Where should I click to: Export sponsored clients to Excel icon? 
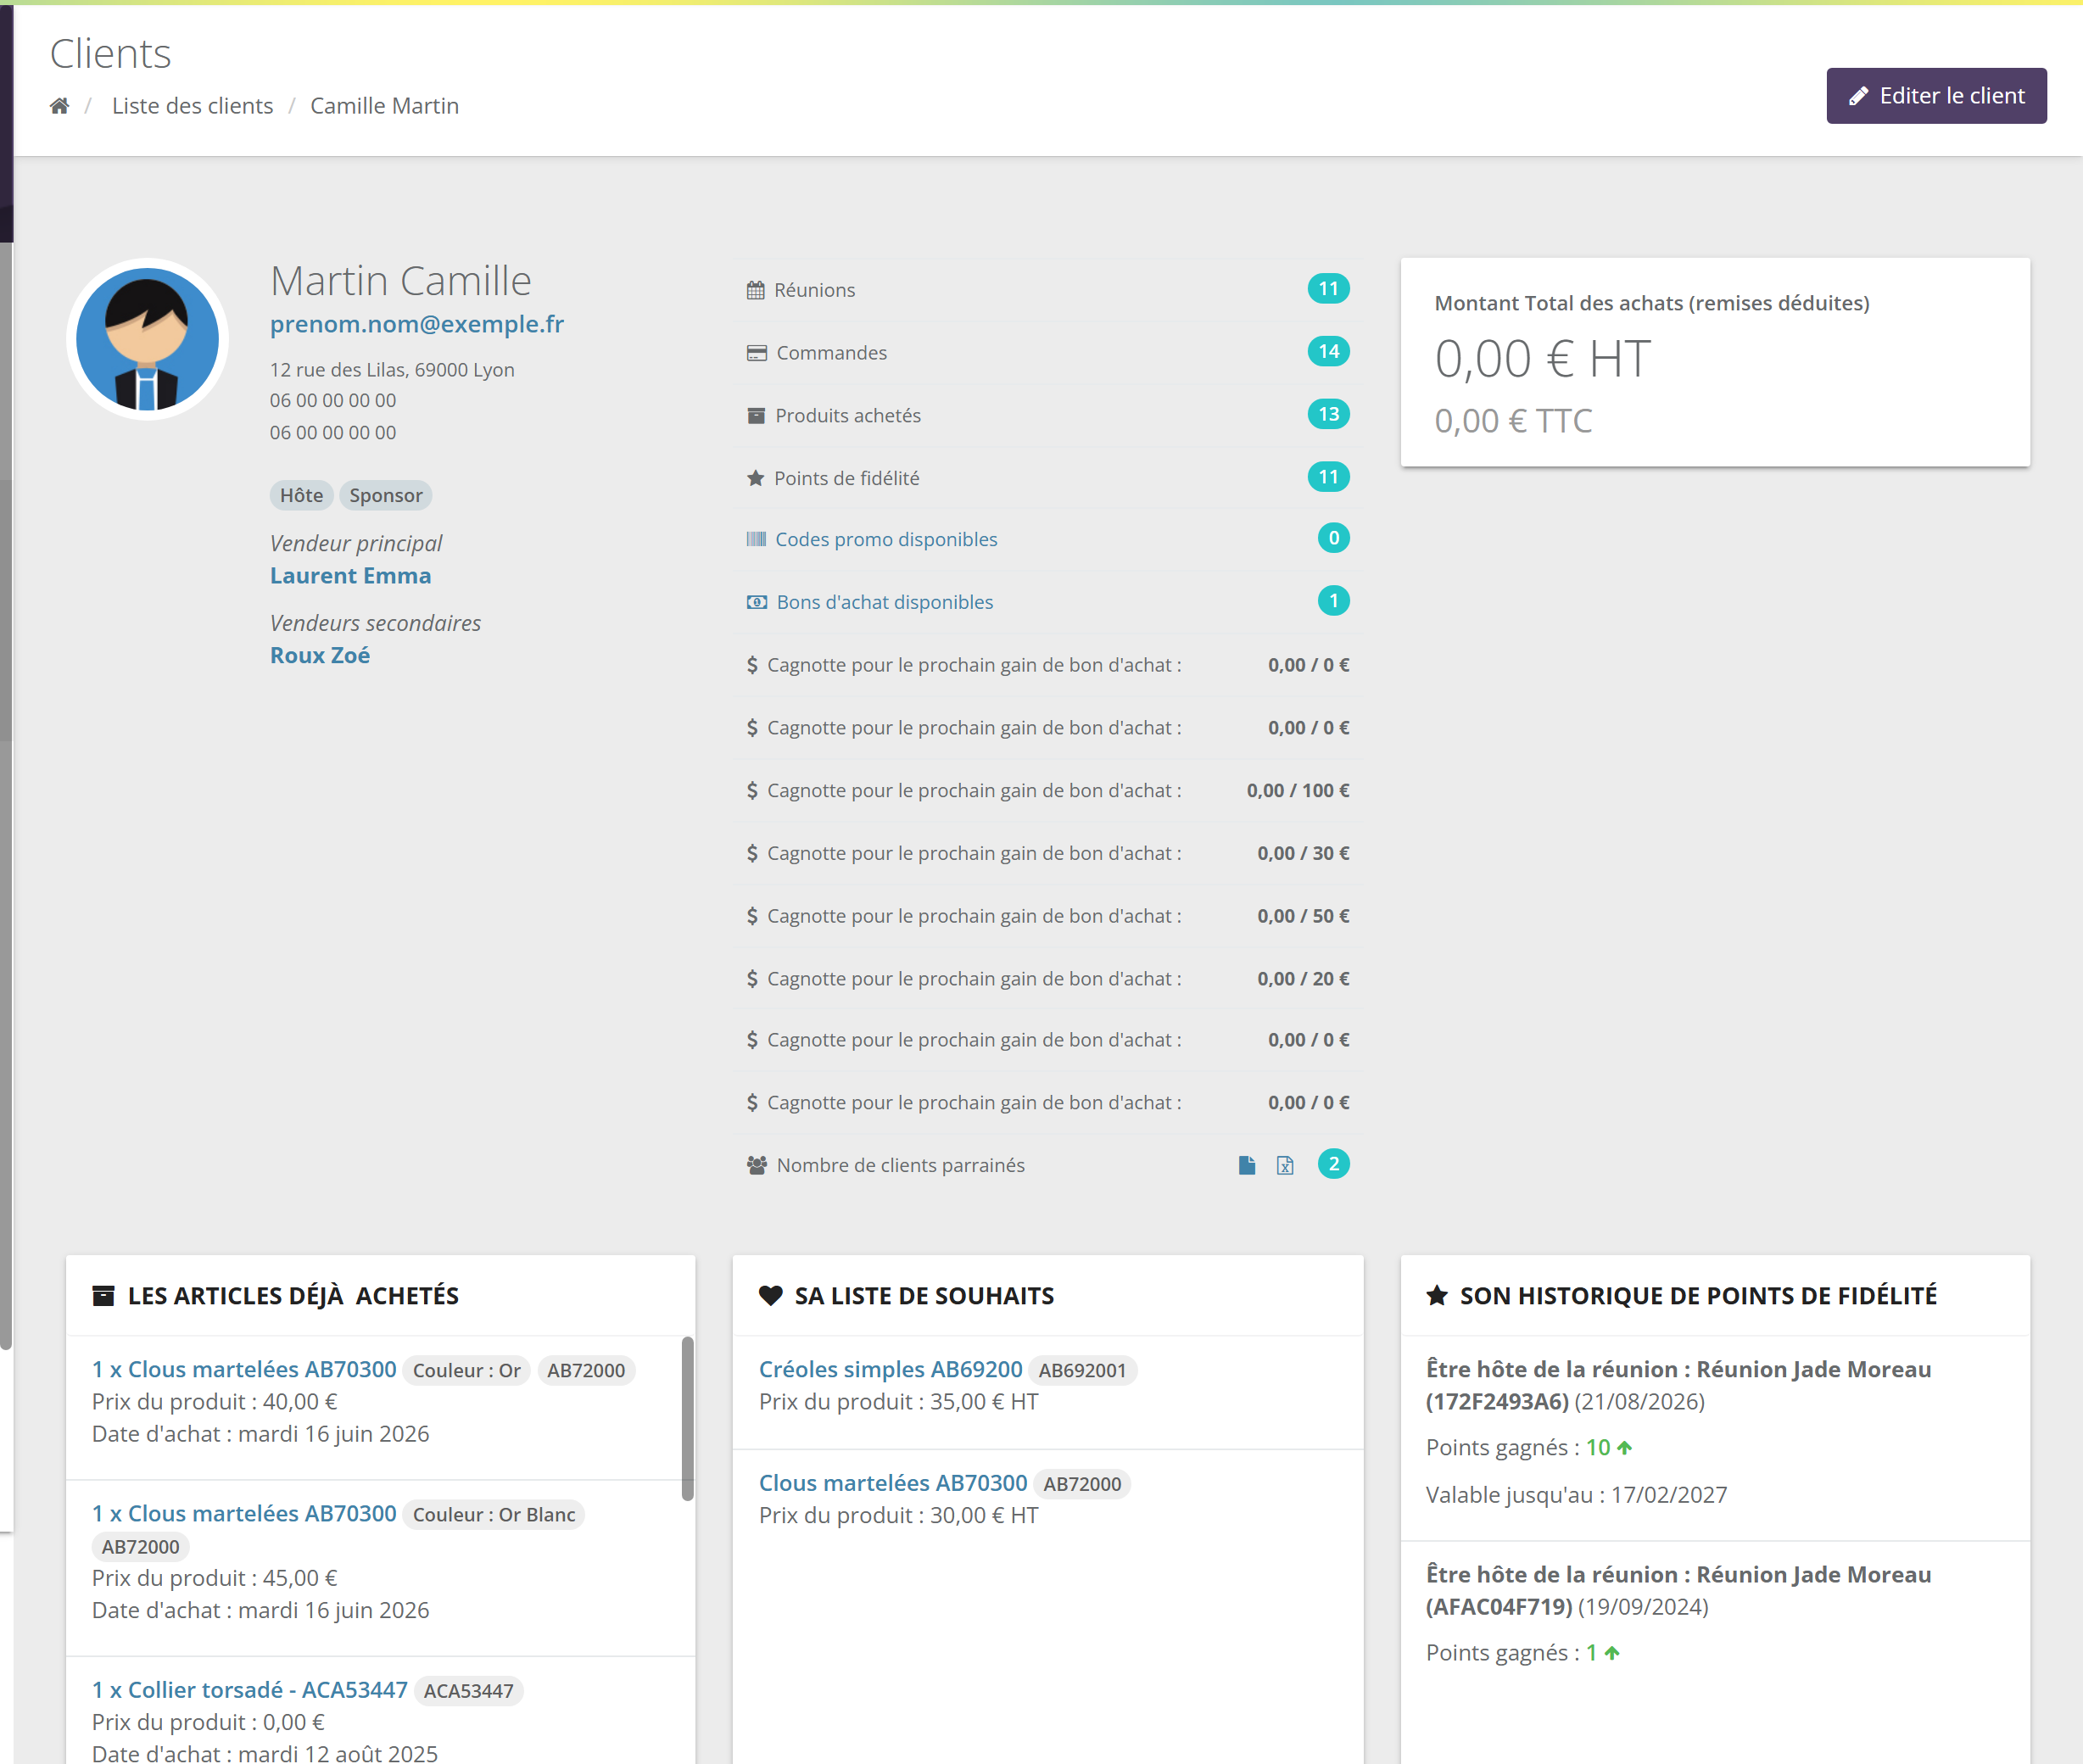[x=1285, y=1165]
